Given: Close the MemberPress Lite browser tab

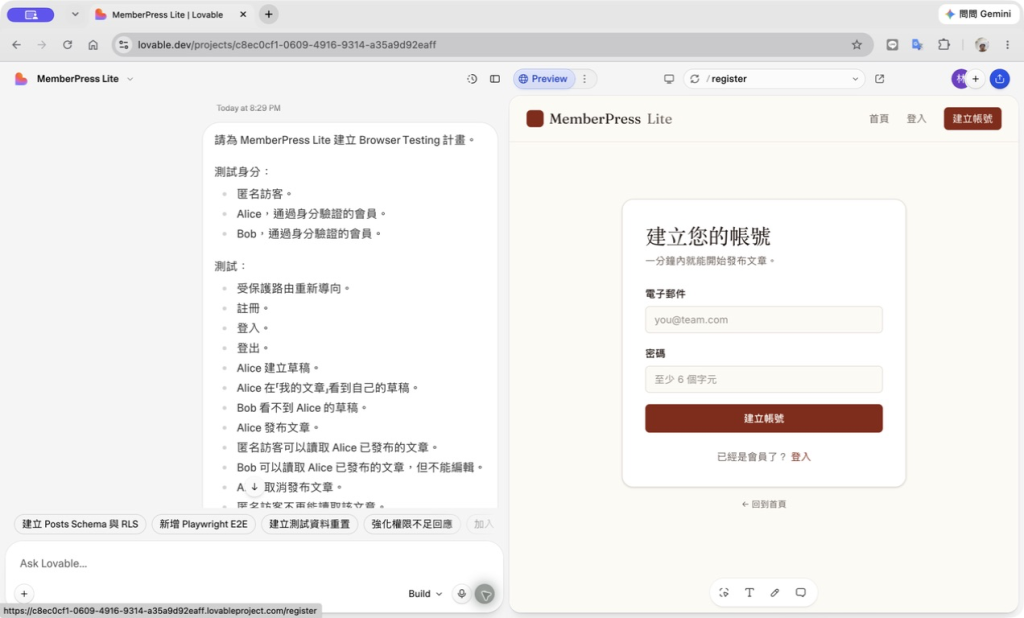Looking at the screenshot, I should (243, 14).
